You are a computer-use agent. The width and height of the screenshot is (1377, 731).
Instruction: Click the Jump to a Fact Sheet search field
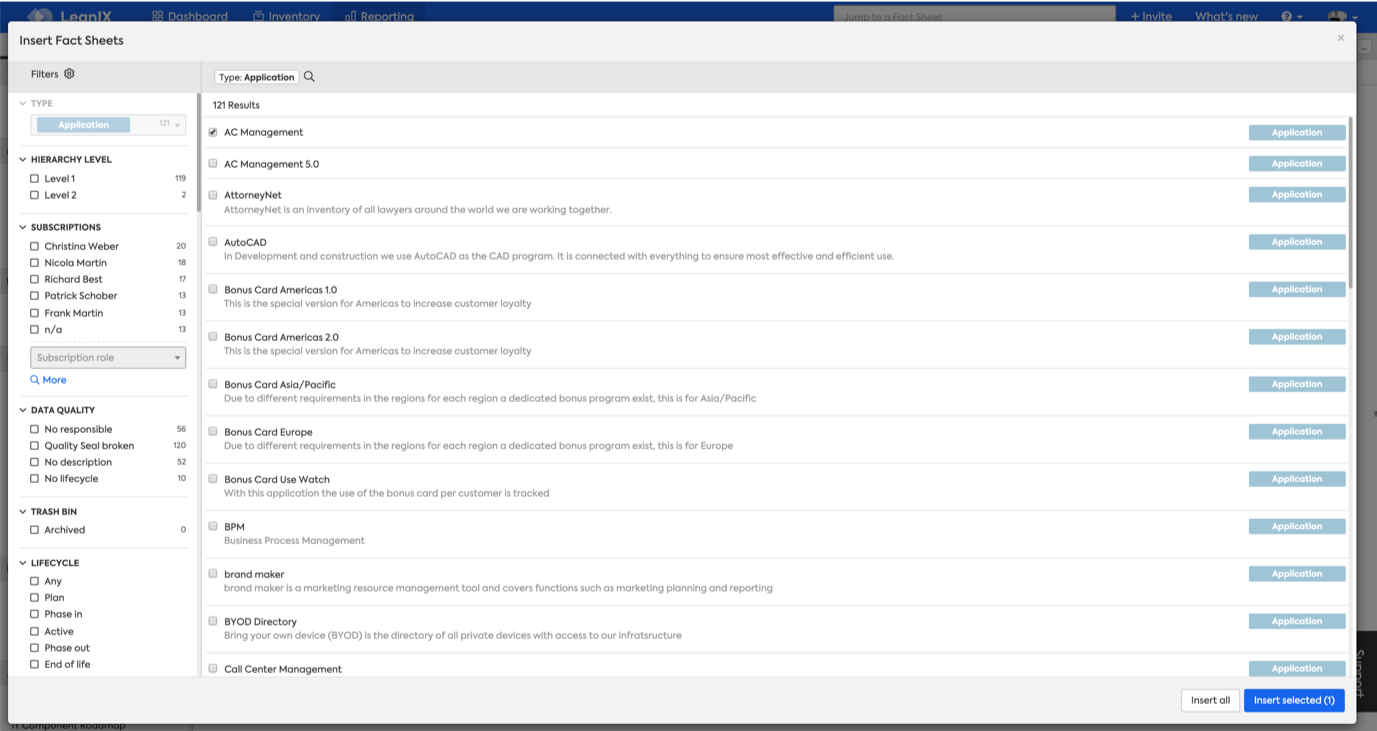tap(974, 16)
